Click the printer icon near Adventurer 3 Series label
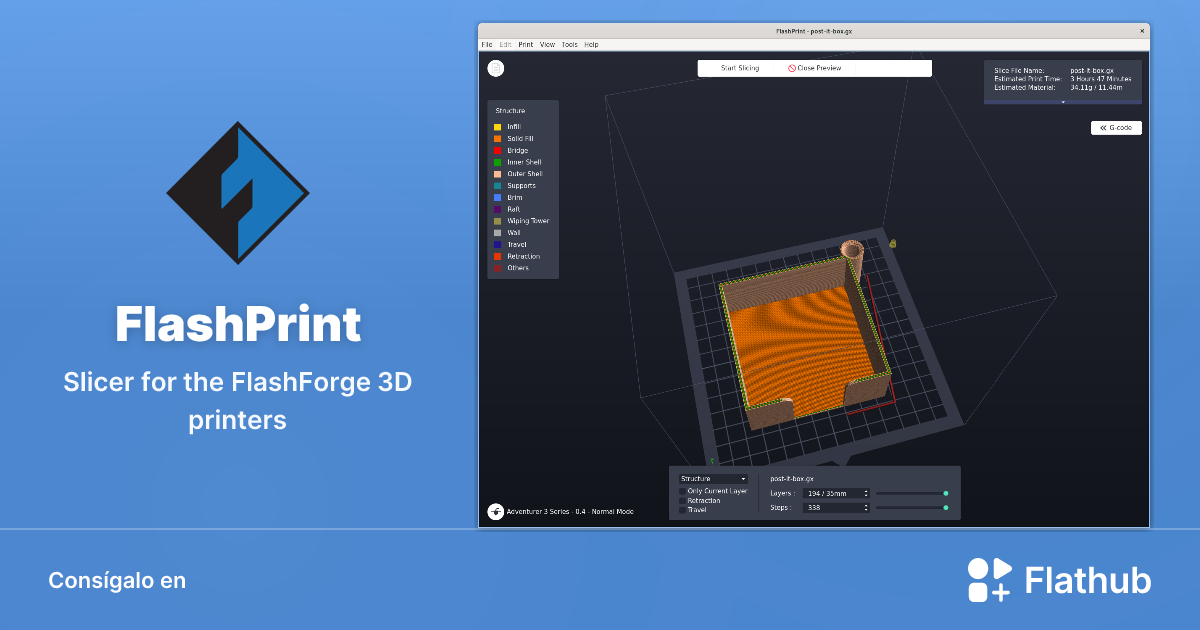Screen dimensions: 1200x630 pos(494,510)
